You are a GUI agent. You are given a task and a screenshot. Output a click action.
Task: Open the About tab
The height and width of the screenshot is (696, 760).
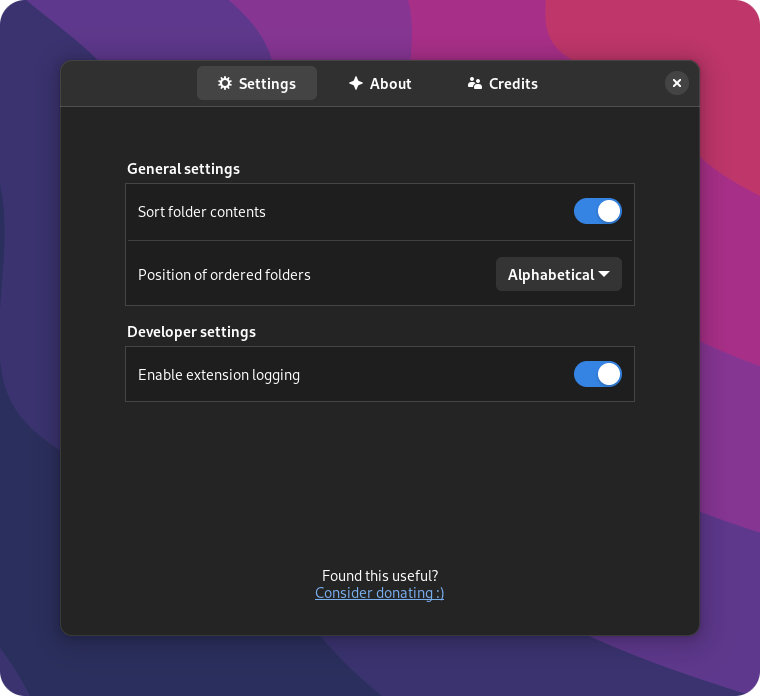380,83
